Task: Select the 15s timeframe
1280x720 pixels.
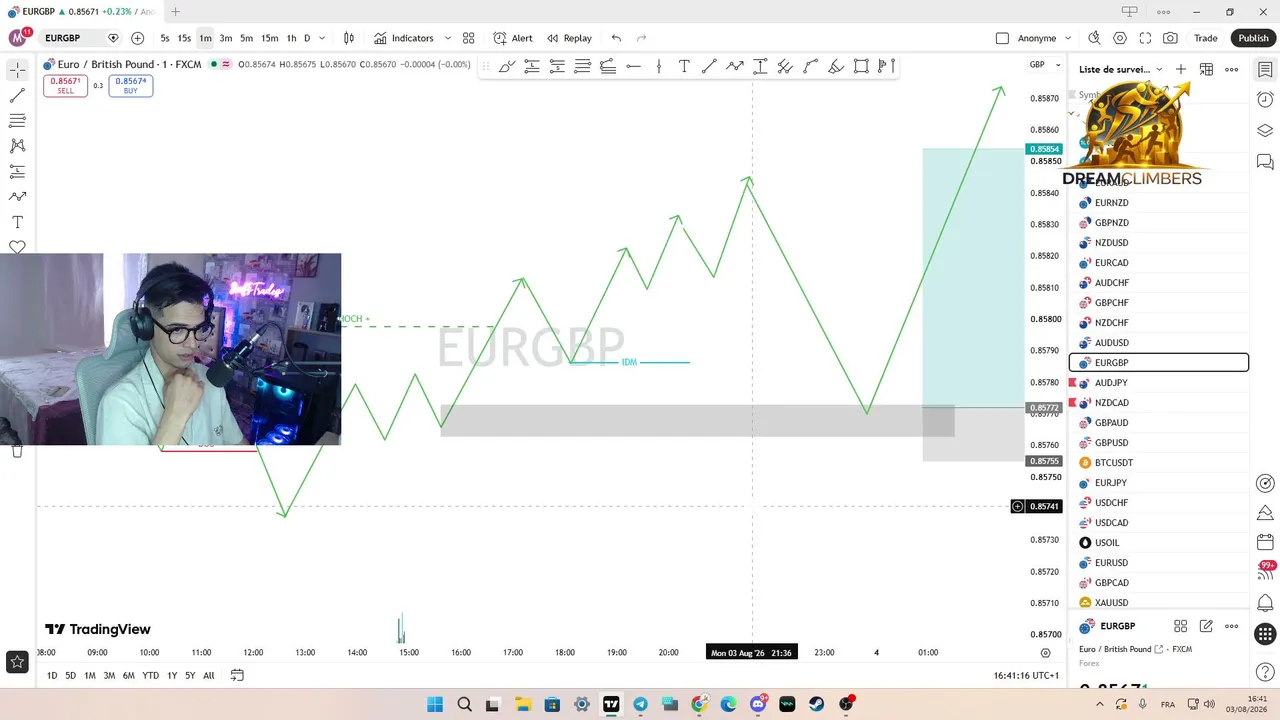Action: [x=184, y=38]
